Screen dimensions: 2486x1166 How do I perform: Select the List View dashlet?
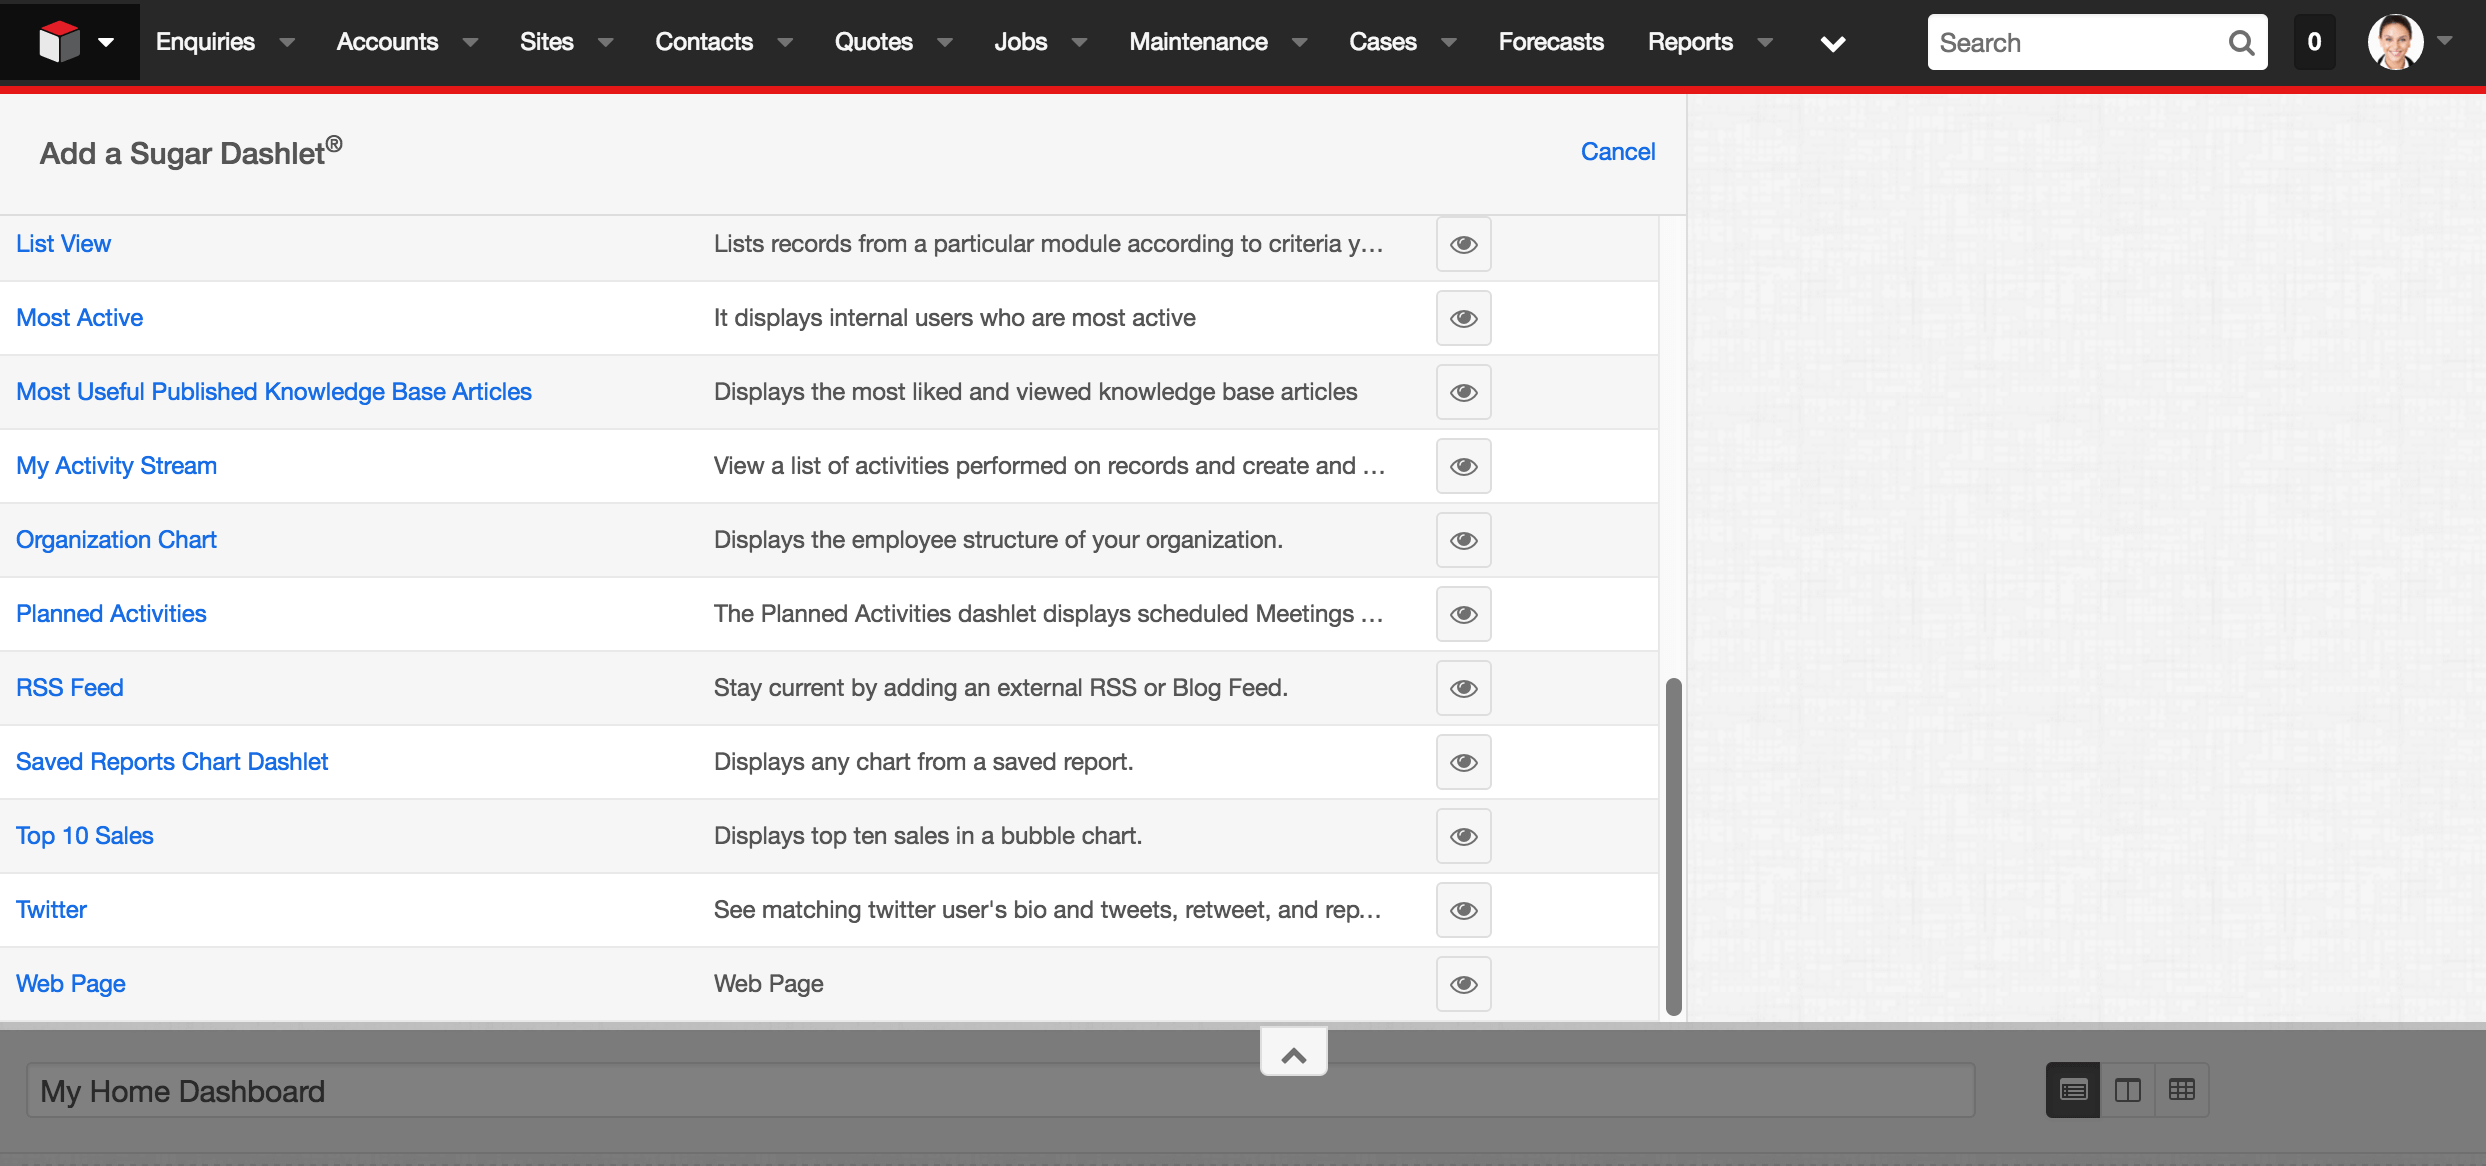click(63, 244)
